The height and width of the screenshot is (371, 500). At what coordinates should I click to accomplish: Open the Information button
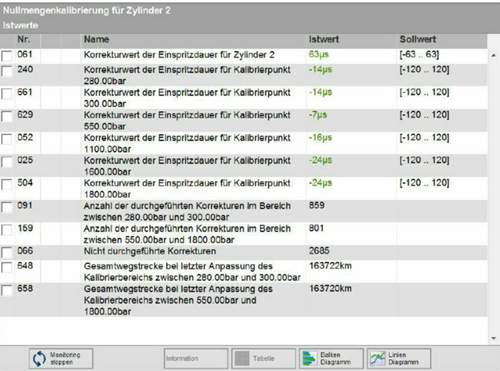[196, 359]
